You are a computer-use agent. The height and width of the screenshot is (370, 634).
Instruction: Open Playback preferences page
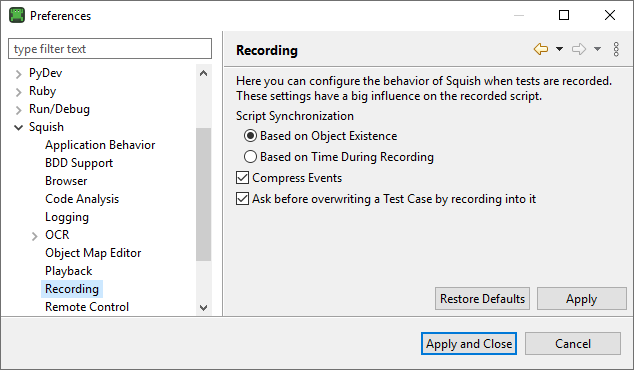click(x=68, y=271)
